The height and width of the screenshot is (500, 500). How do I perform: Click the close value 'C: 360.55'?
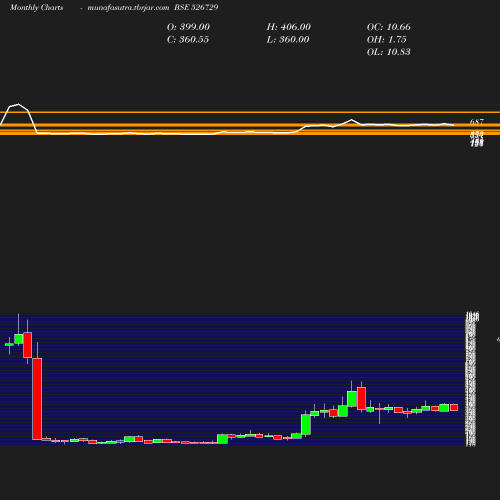click(188, 40)
